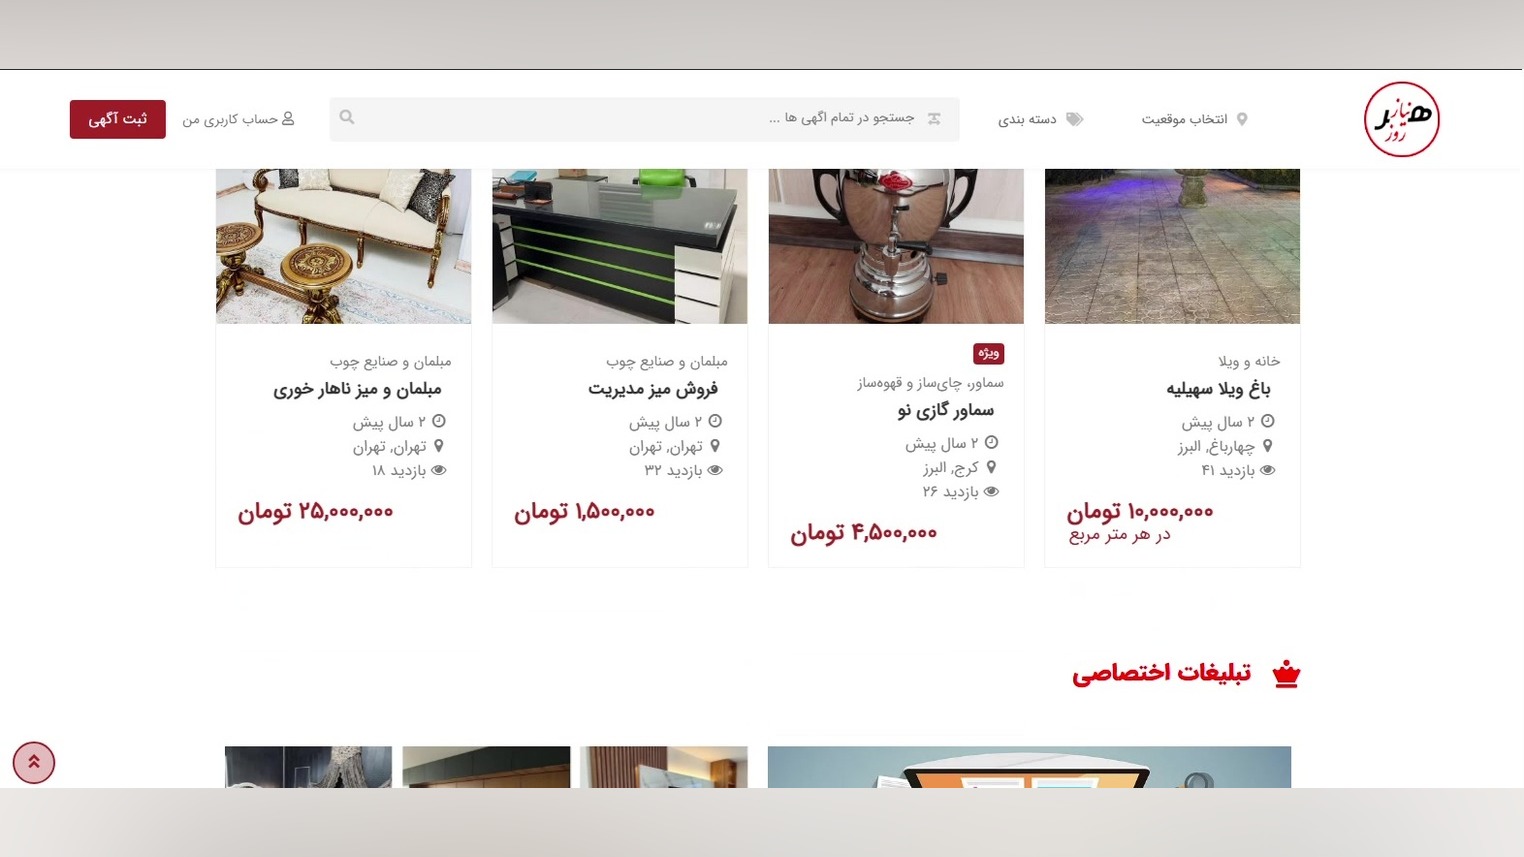Click the sofa furniture product photo
1524x857 pixels.
click(x=343, y=246)
